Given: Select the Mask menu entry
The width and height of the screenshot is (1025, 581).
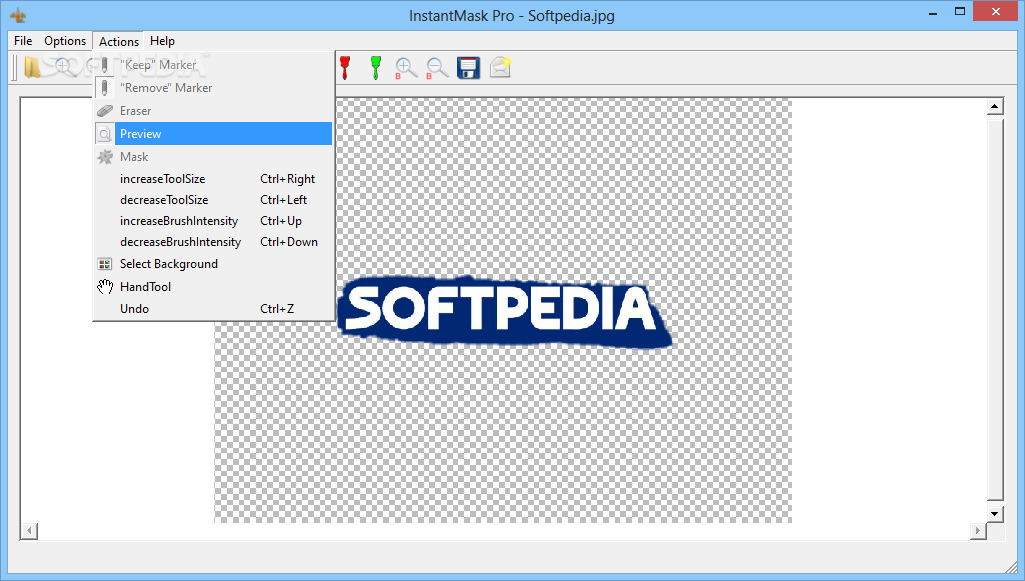Looking at the screenshot, I should pos(214,157).
